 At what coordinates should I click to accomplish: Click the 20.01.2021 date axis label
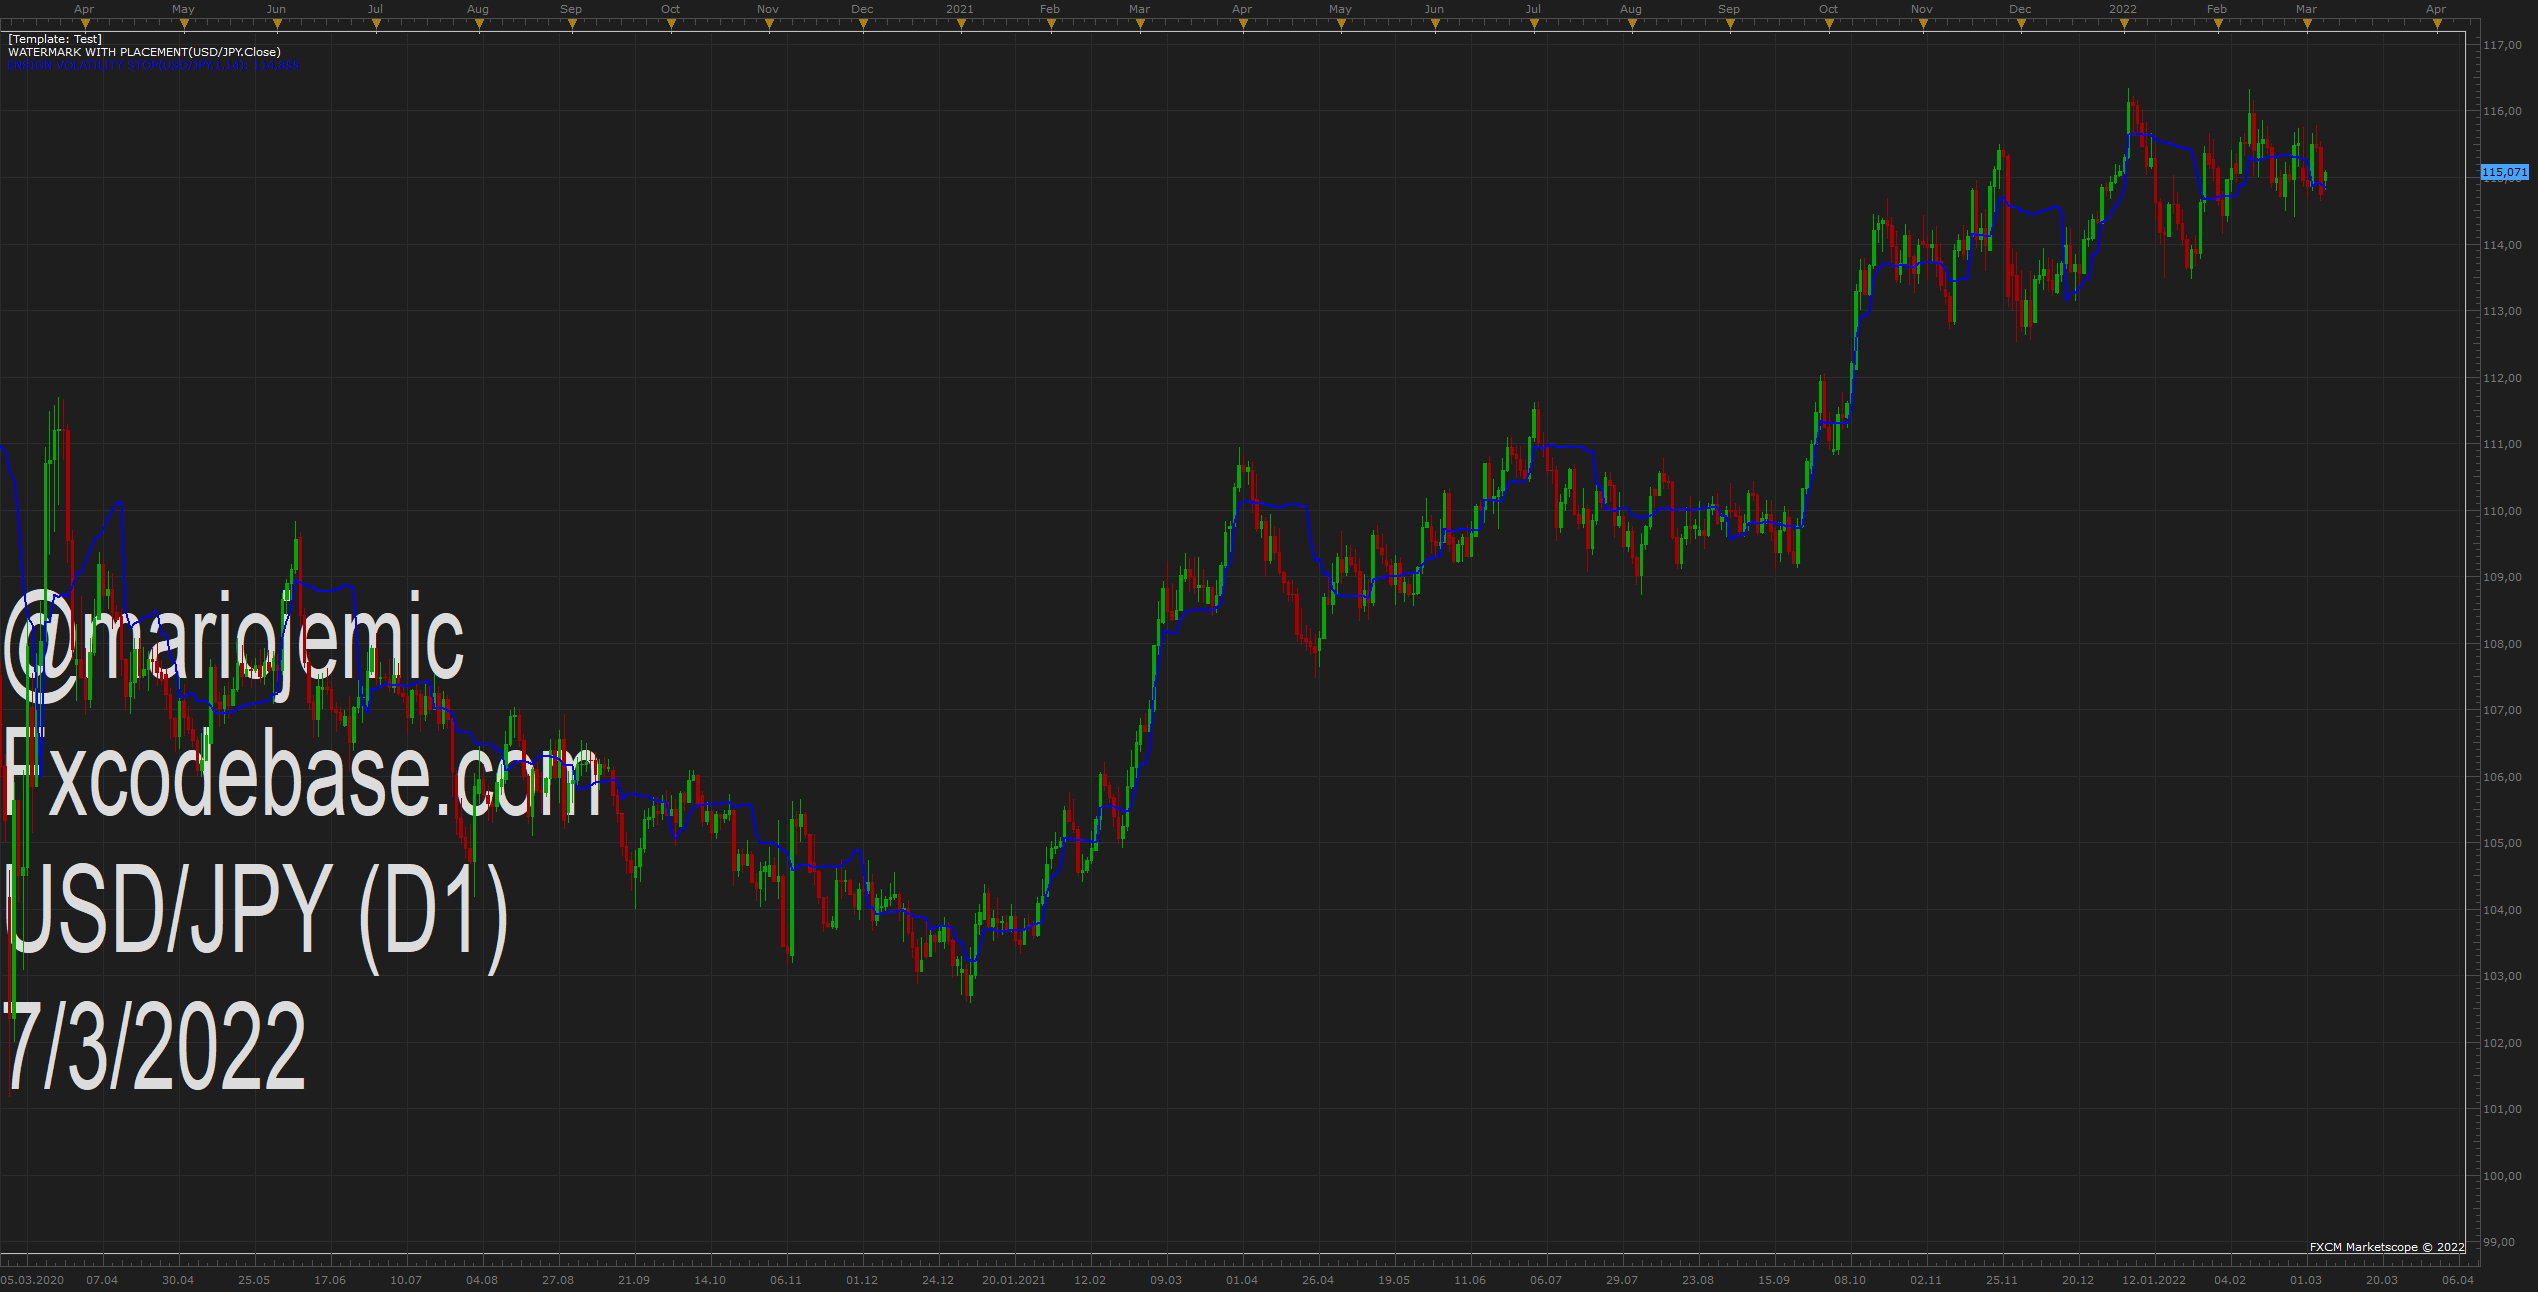1014,1280
